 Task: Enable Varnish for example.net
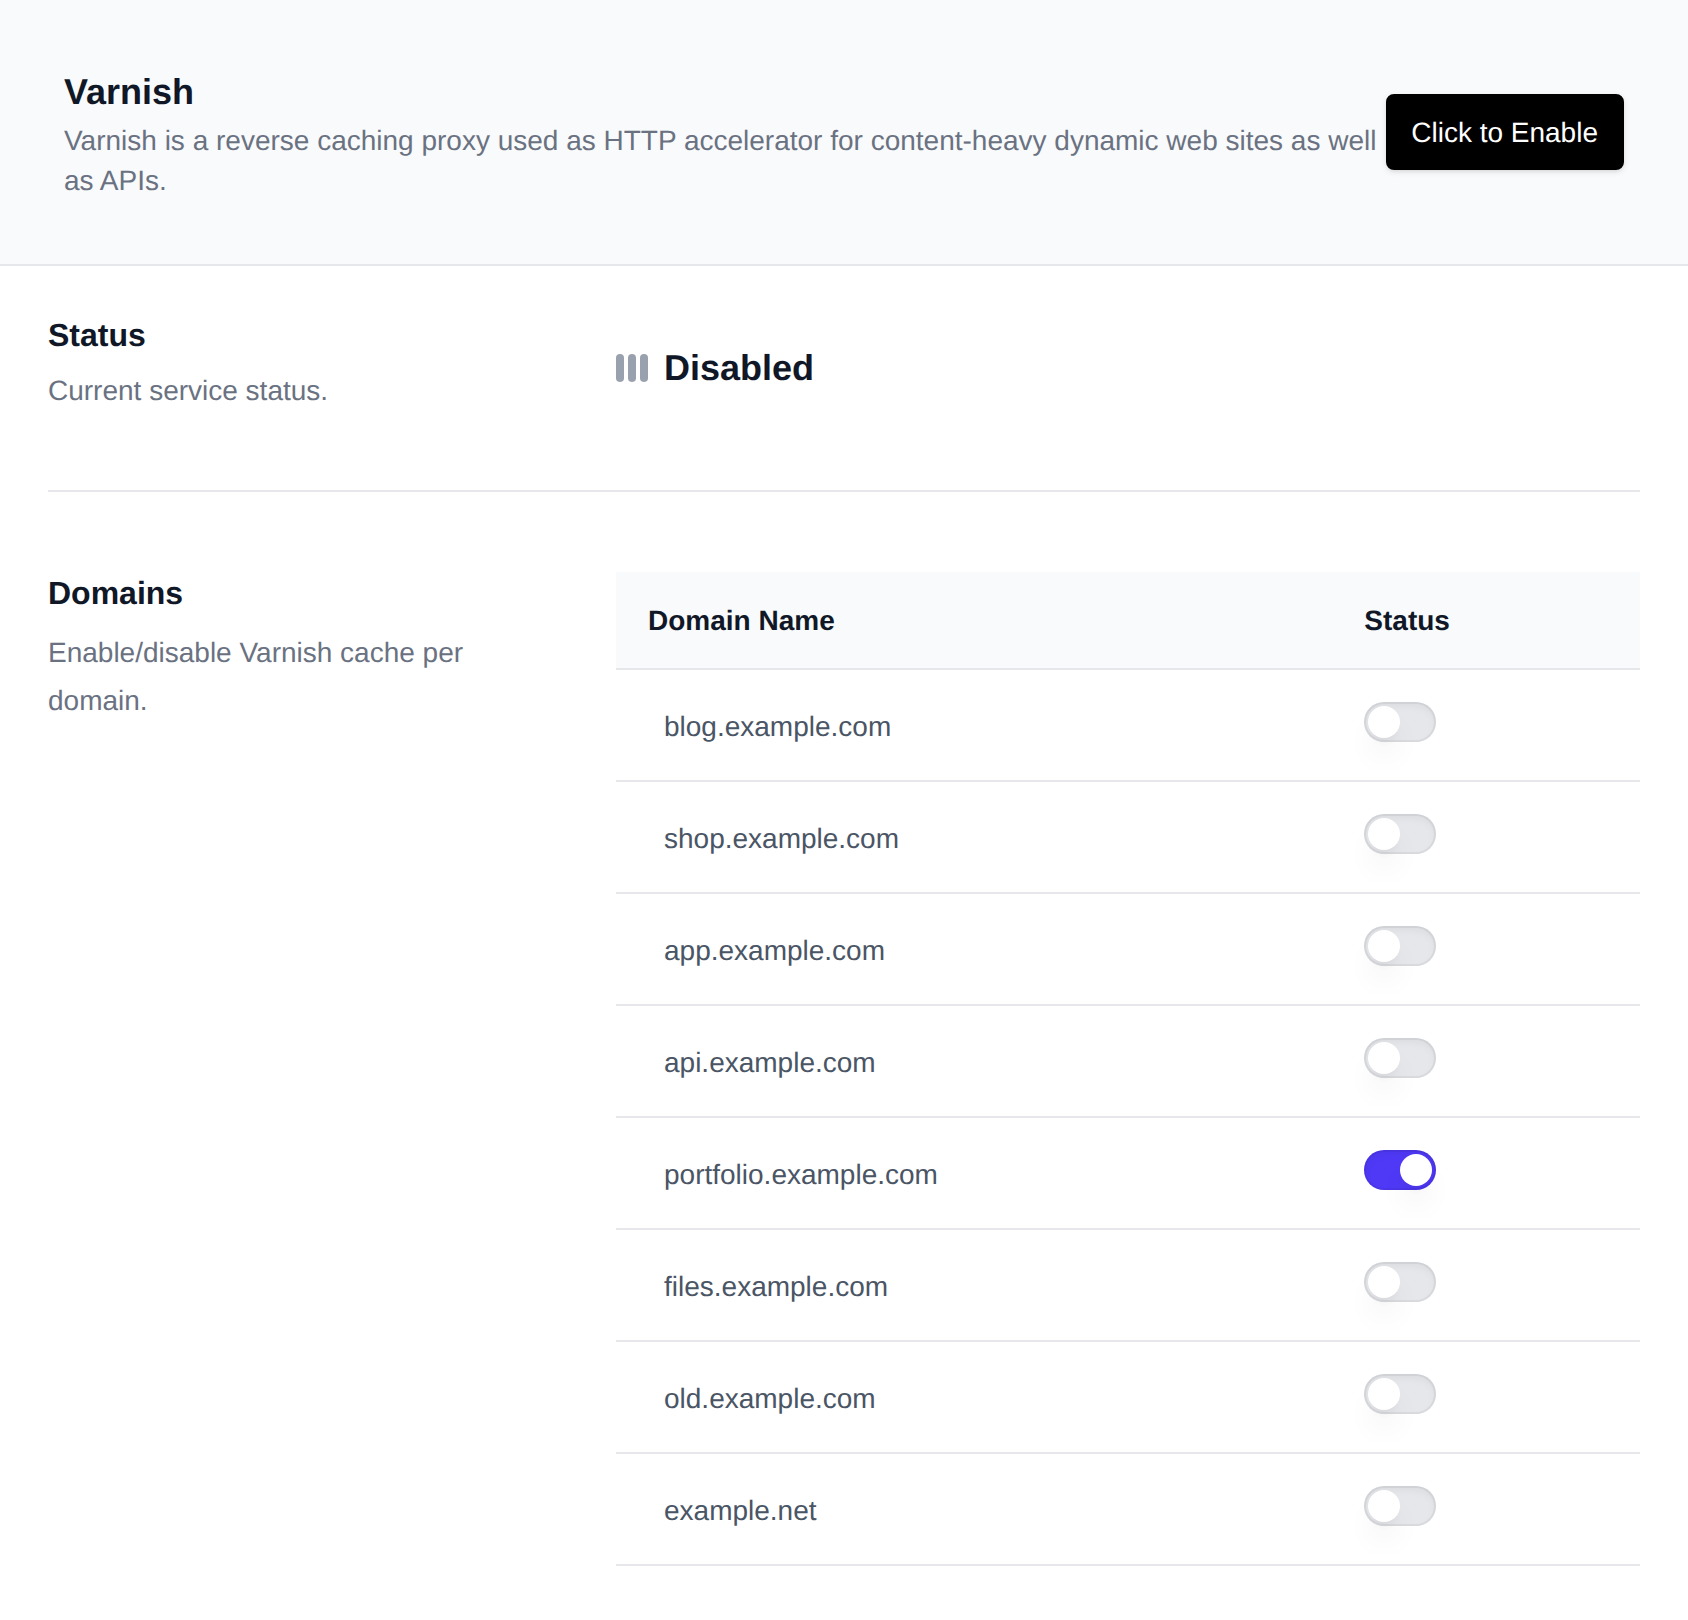pos(1400,1506)
